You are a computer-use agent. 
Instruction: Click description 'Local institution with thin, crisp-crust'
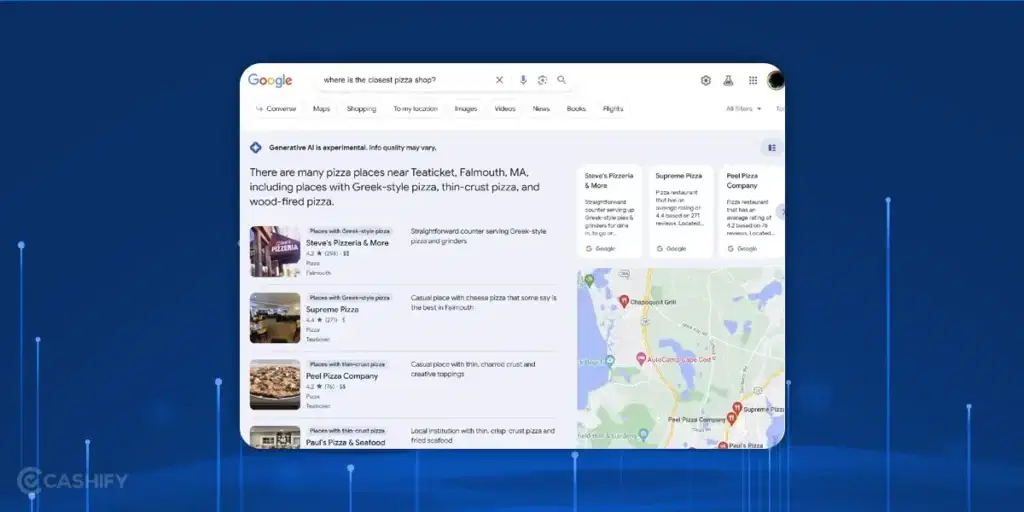pos(483,436)
